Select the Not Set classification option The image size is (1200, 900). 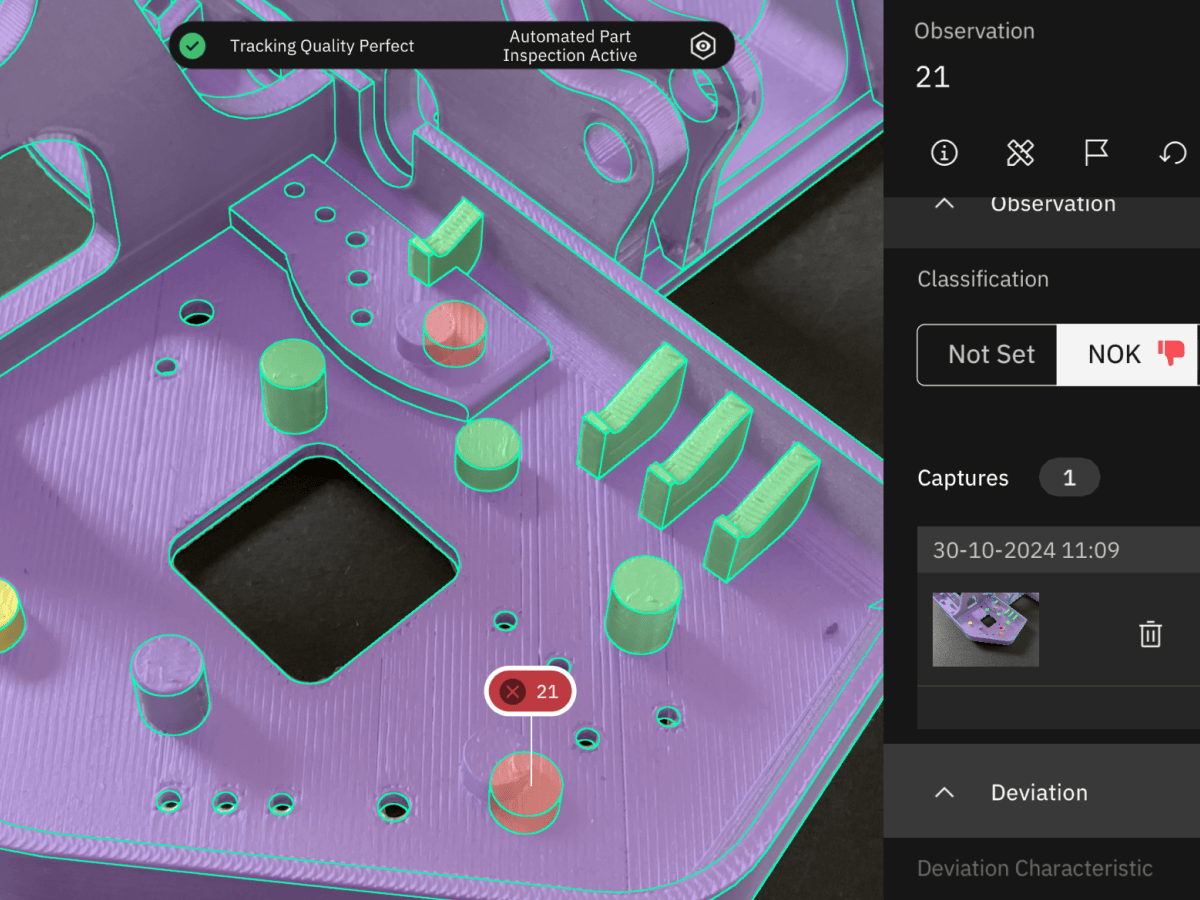click(x=990, y=355)
